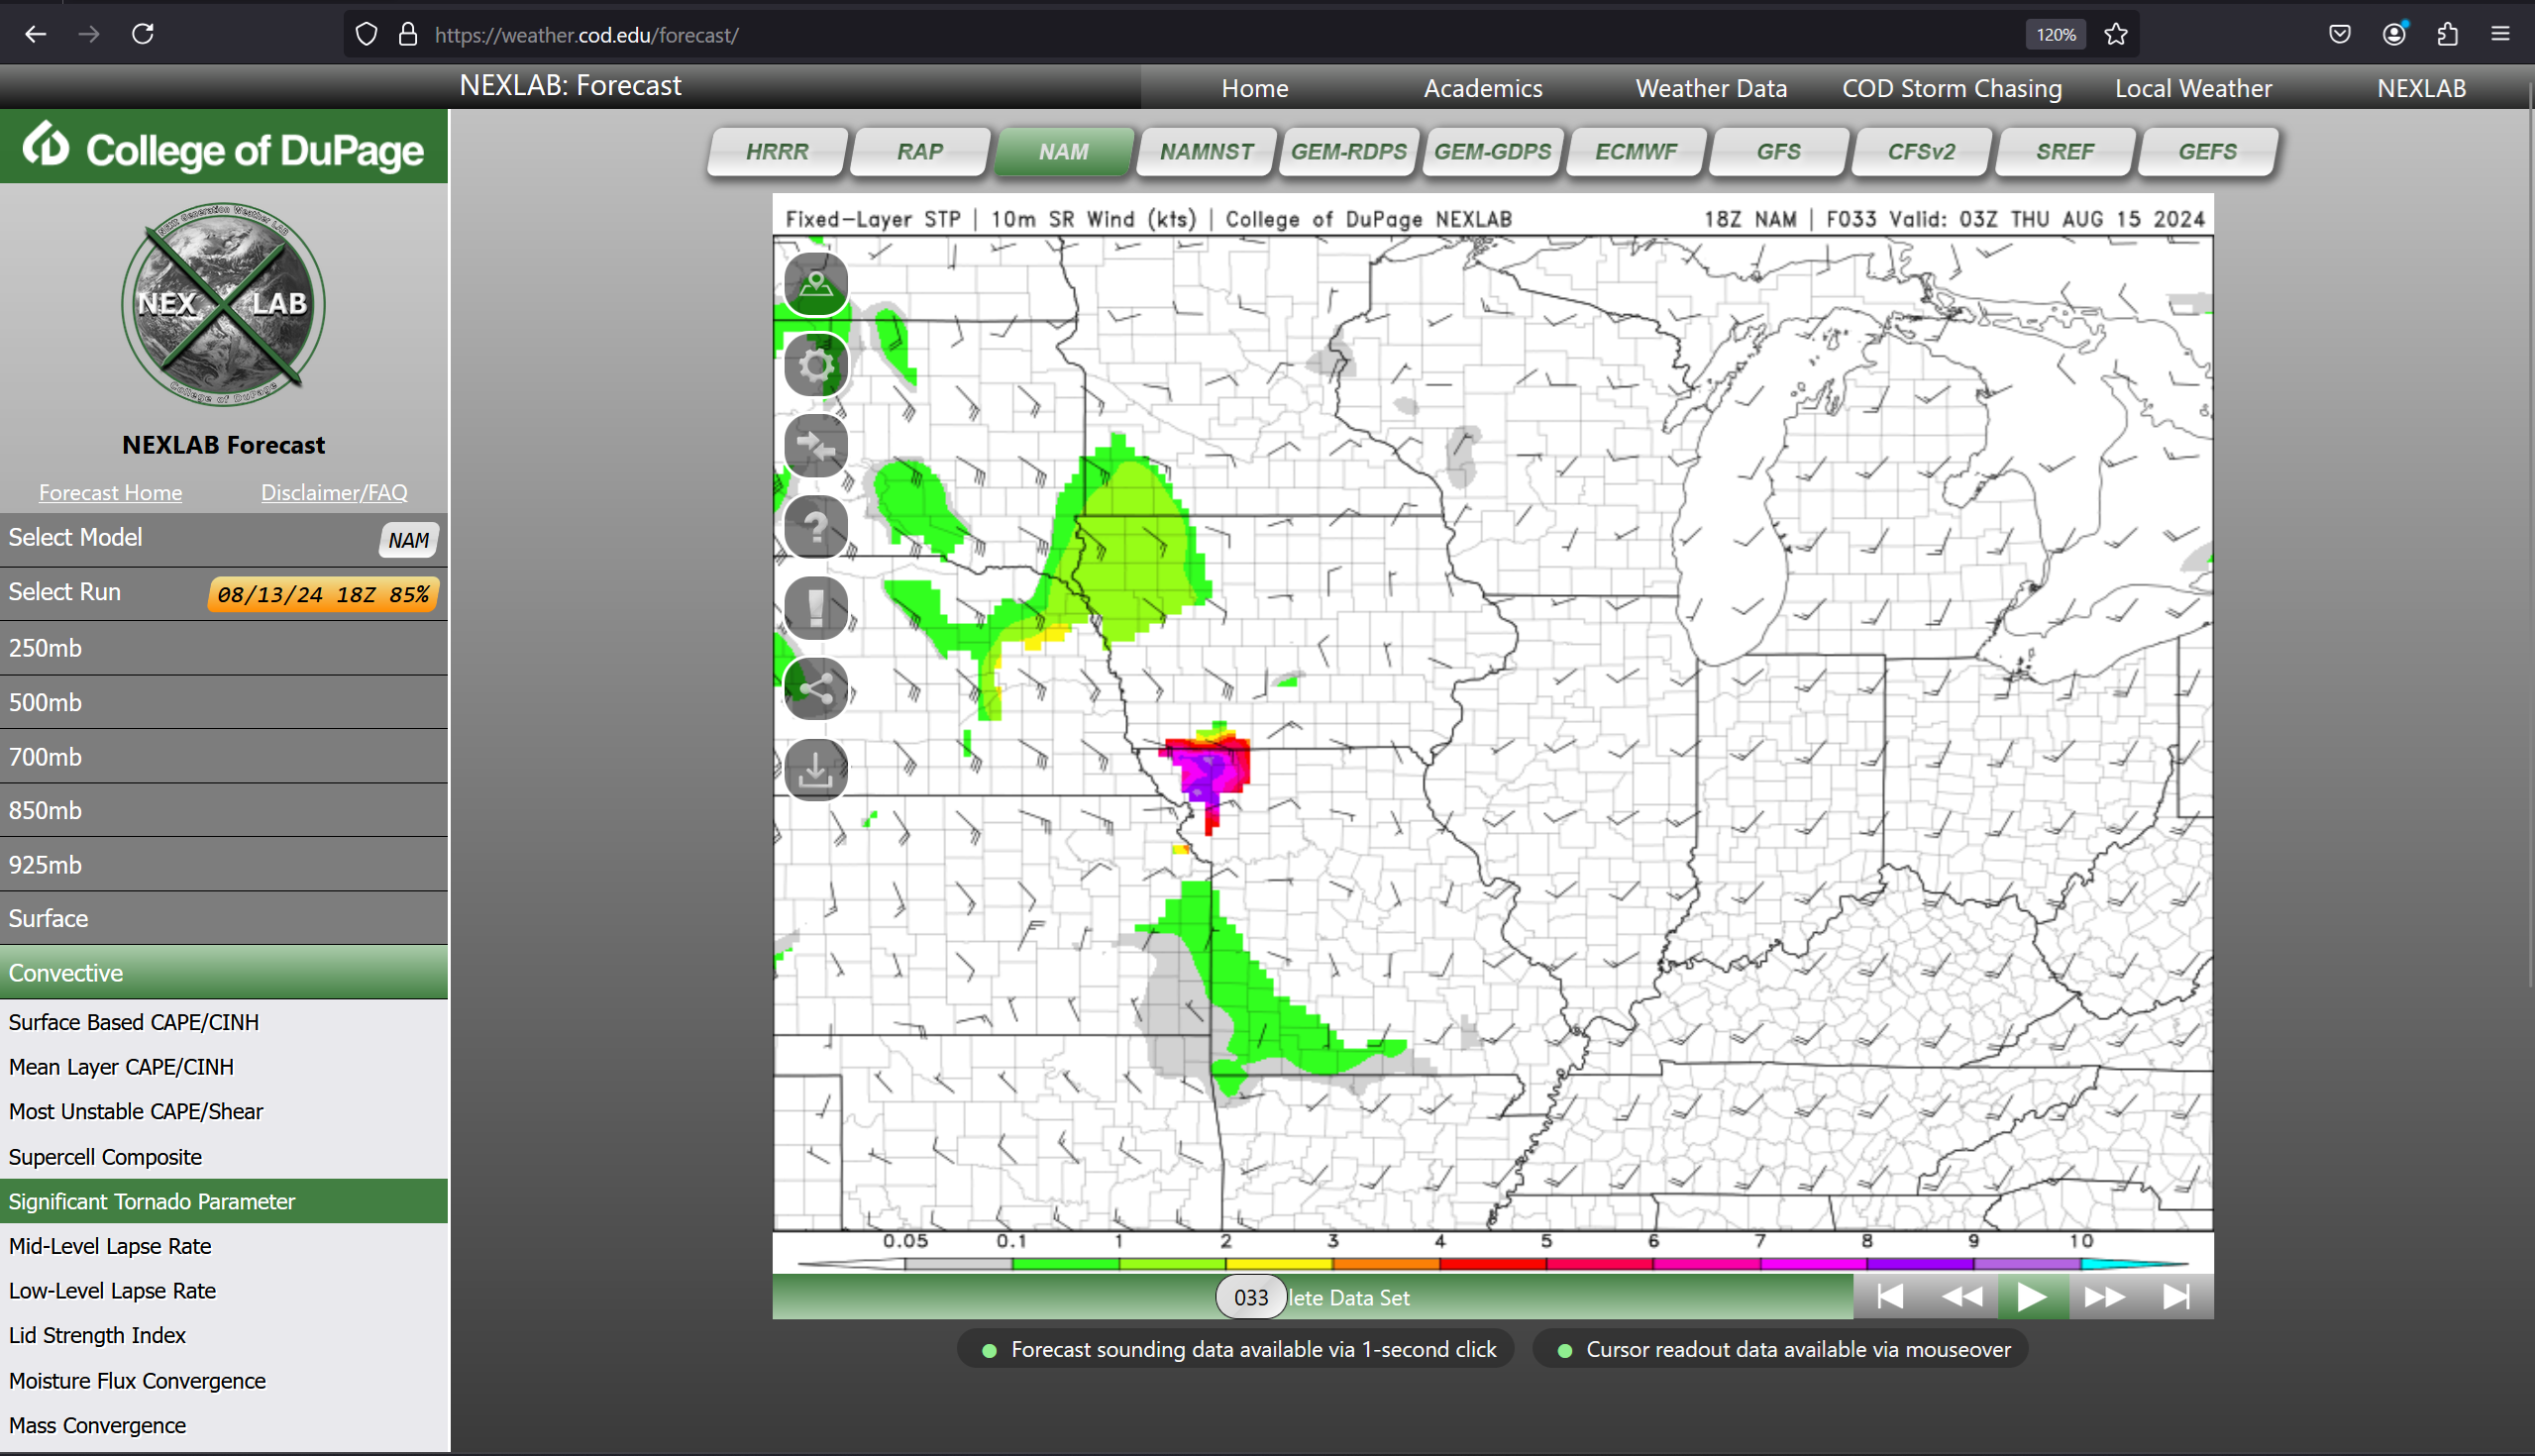2535x1456 pixels.
Task: Expand the Surface product section
Action: 224,918
